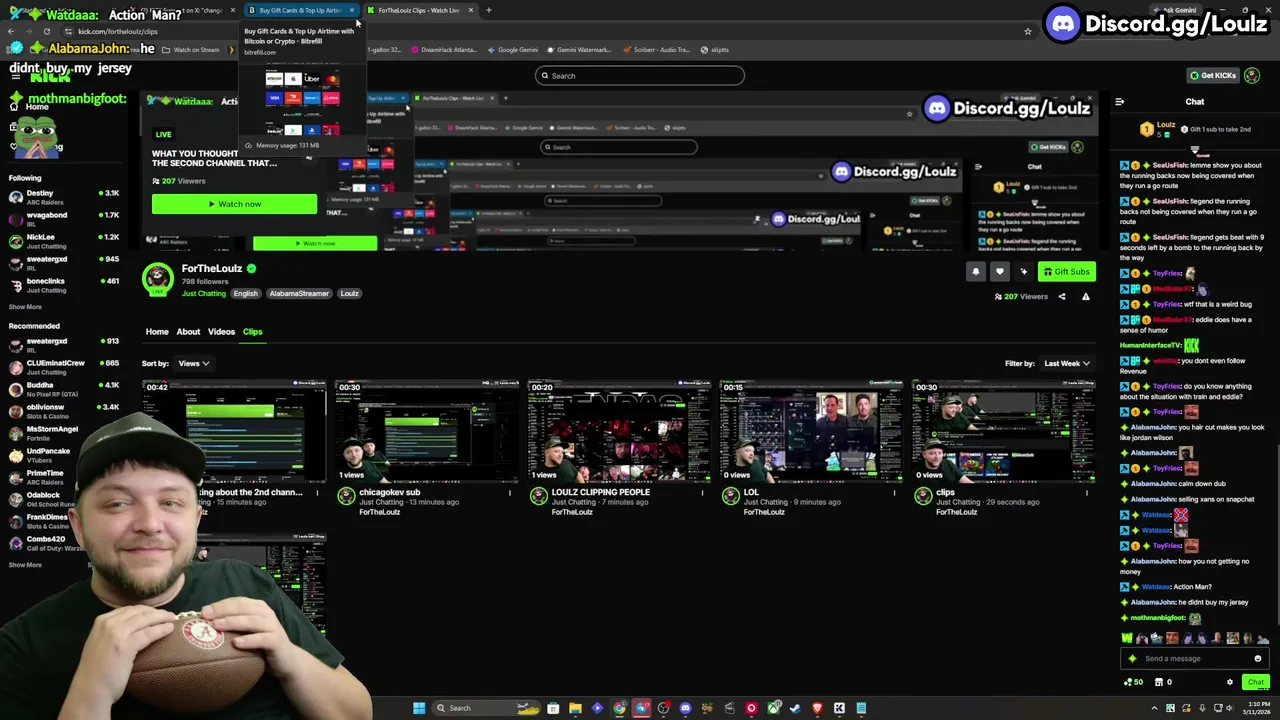This screenshot has height=720, width=1280.
Task: Show hidden system tray icons
Action: tap(1155, 708)
